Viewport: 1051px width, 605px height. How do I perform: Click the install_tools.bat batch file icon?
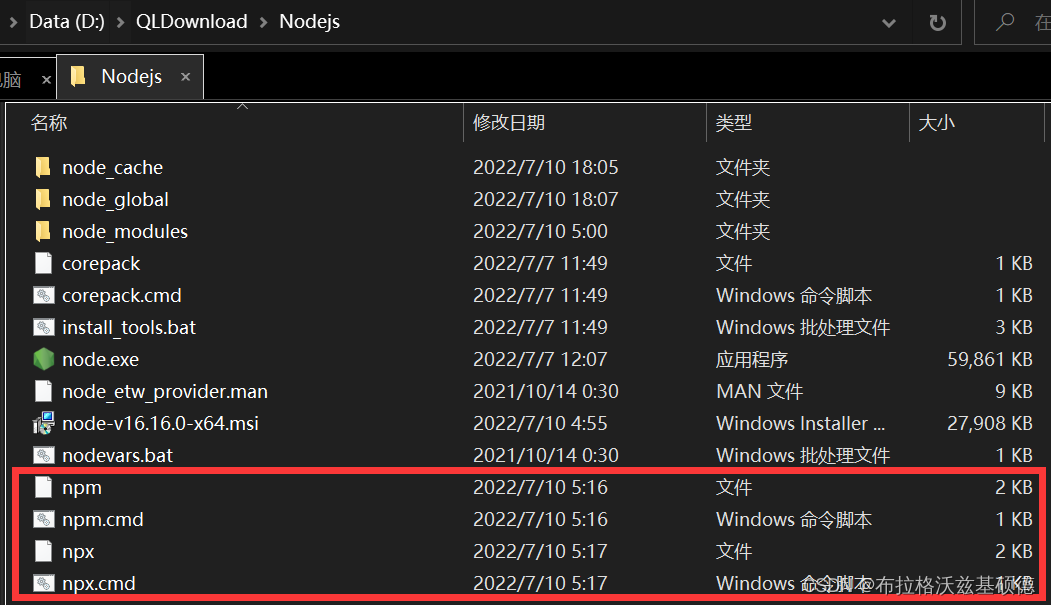pos(42,327)
